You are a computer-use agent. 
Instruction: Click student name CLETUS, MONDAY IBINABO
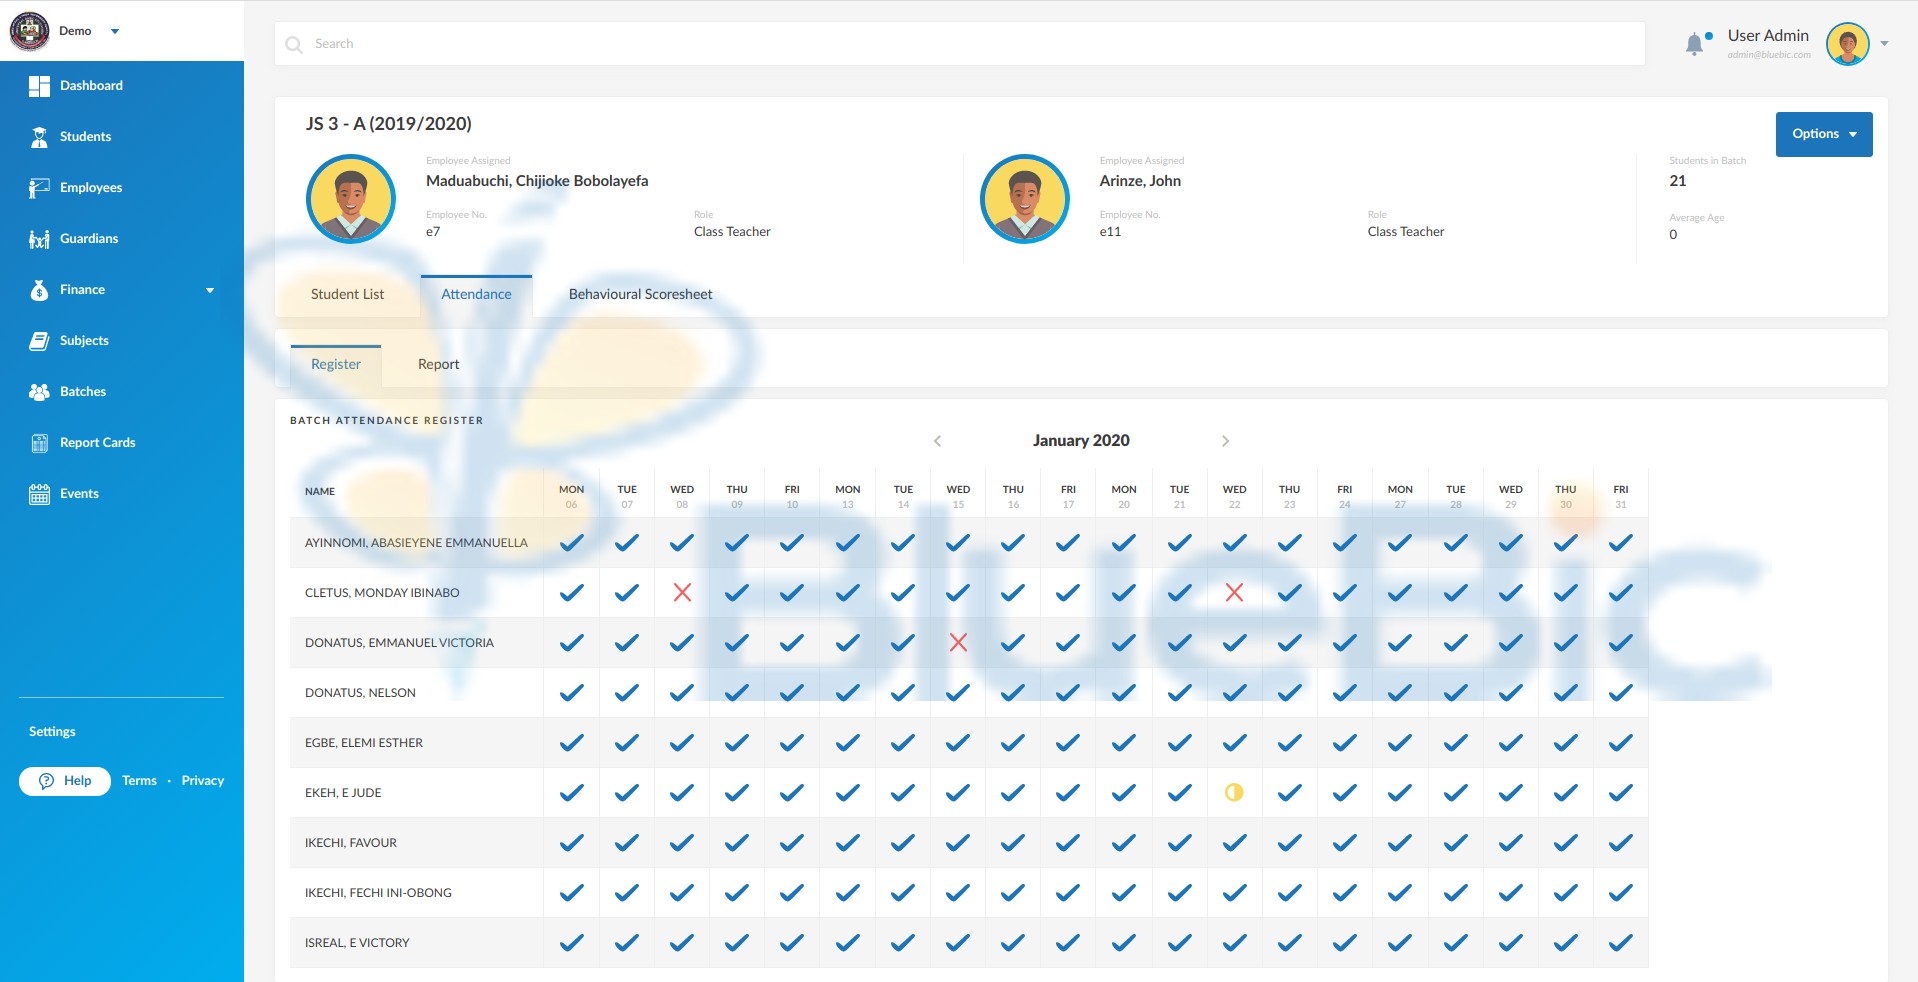click(382, 593)
